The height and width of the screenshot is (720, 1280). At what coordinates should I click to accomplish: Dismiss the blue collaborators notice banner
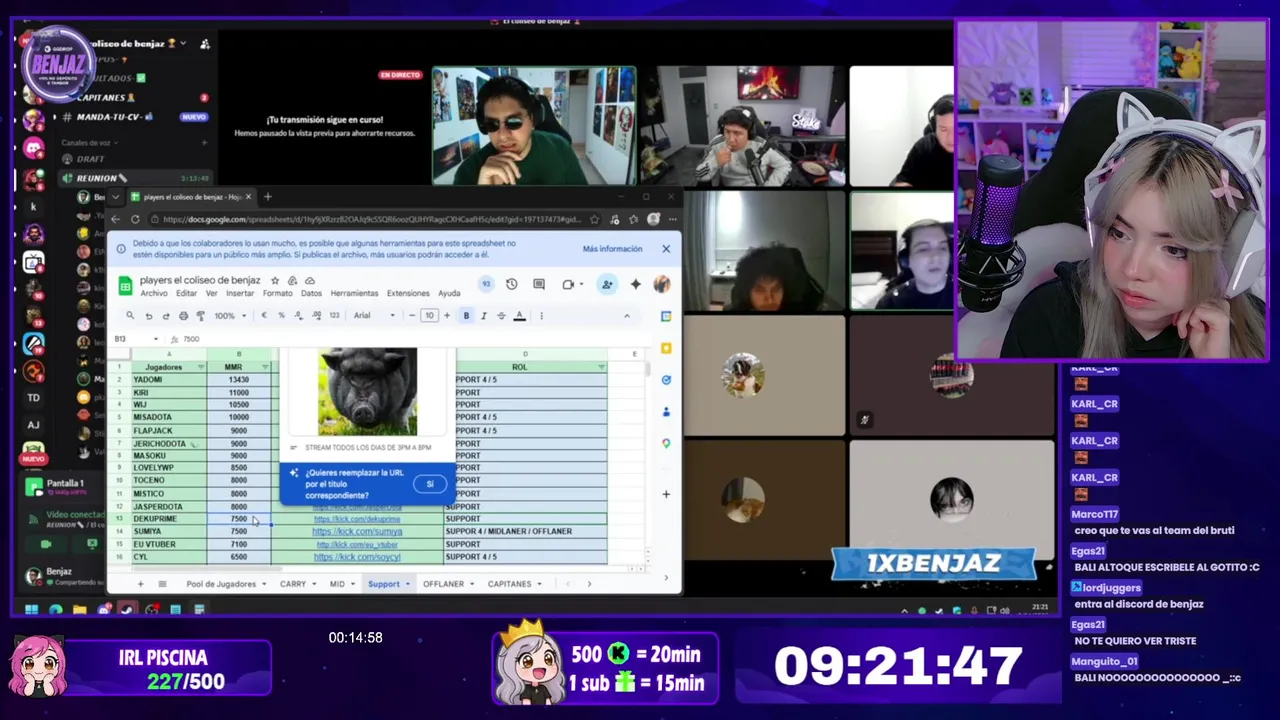point(666,249)
